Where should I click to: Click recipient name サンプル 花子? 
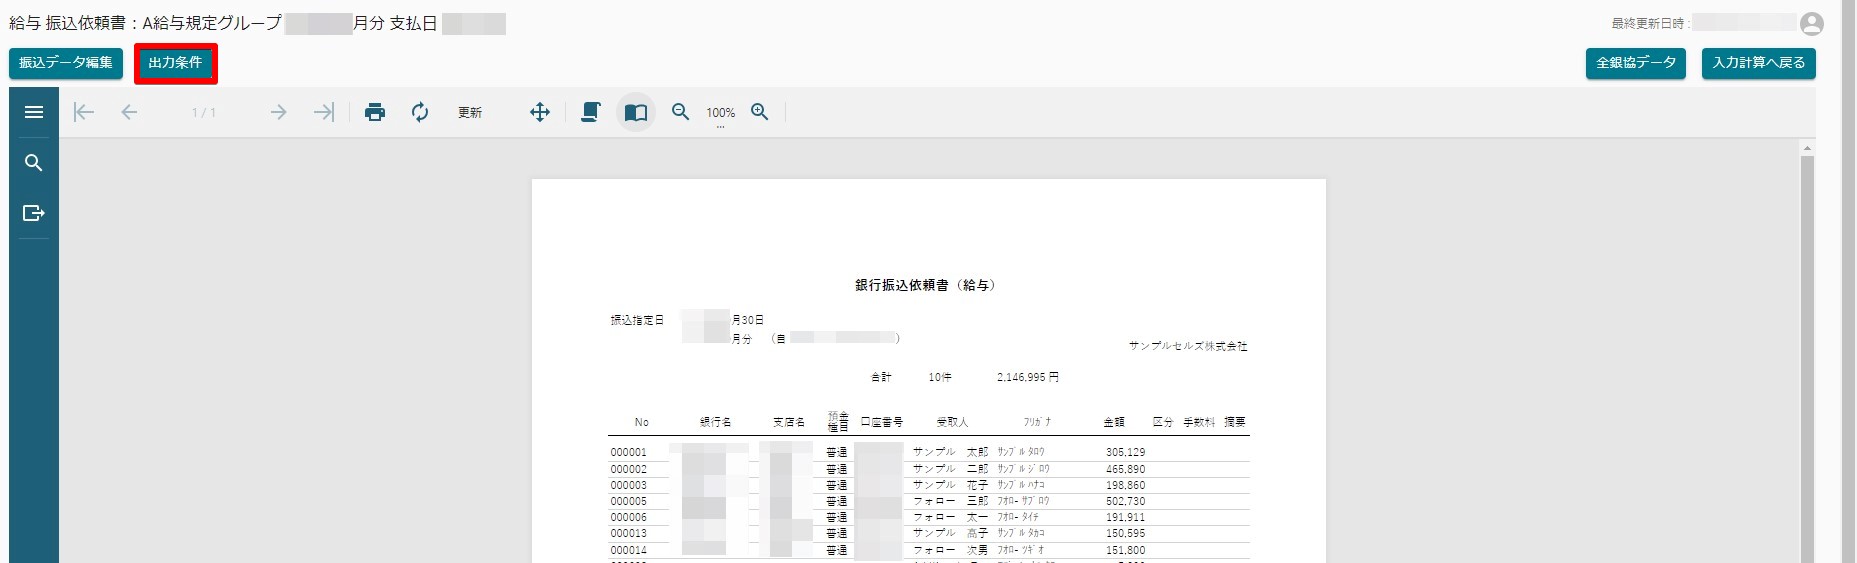(x=950, y=485)
